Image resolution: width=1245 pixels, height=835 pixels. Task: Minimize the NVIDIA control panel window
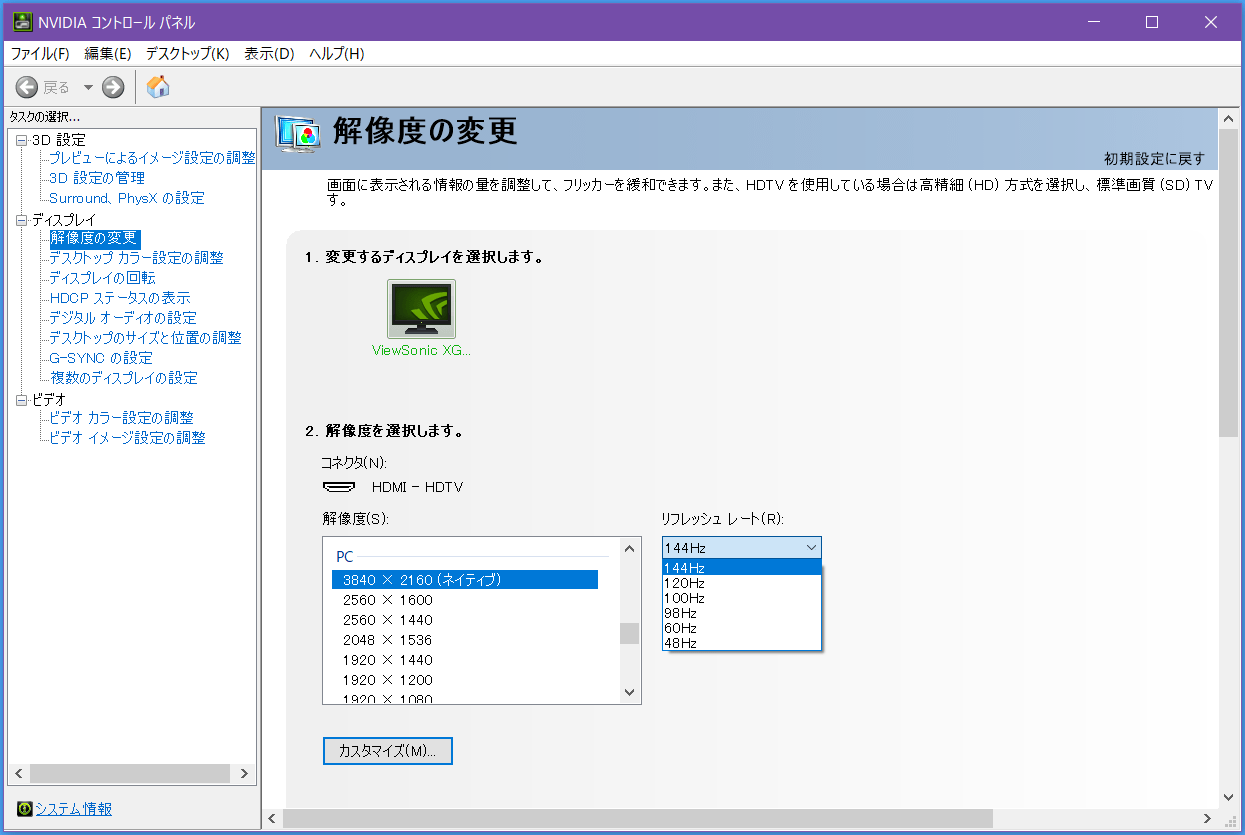tap(1094, 22)
